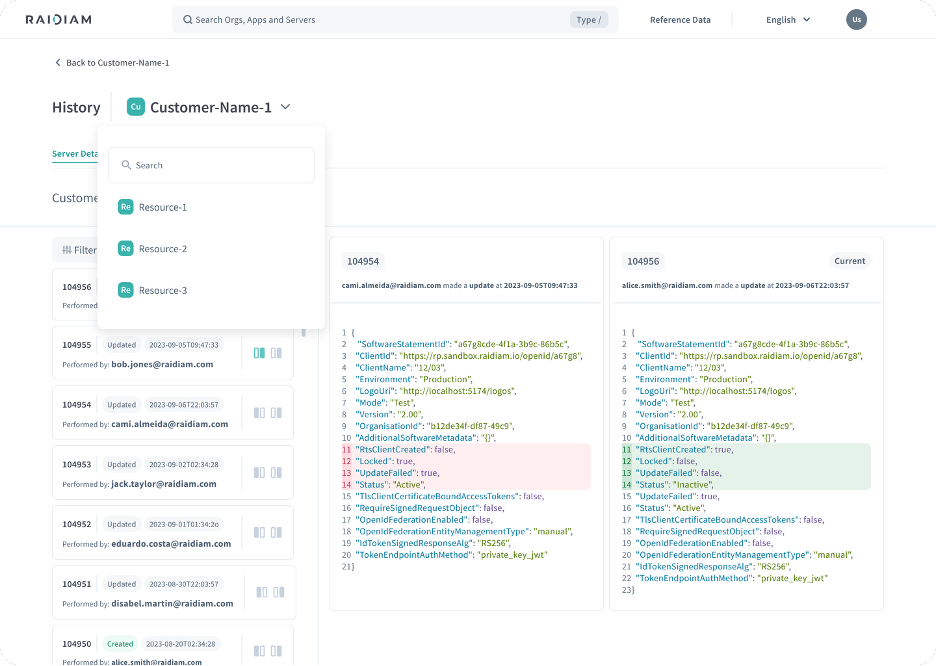Select left-pane compare icon for version 104955
Viewport: 936px width, 666px height.
point(259,353)
